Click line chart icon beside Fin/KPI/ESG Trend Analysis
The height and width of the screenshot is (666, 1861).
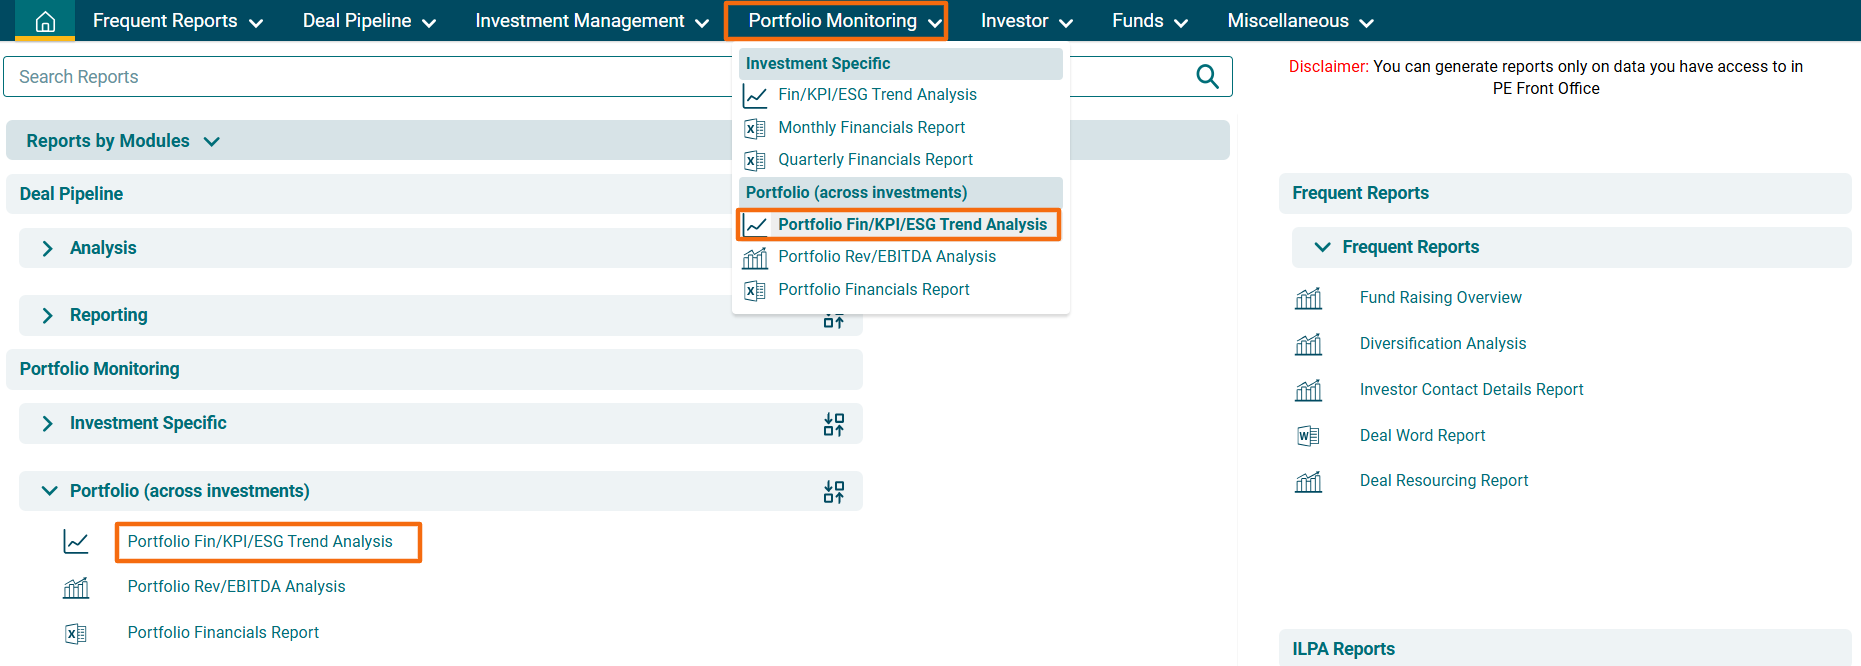[755, 96]
